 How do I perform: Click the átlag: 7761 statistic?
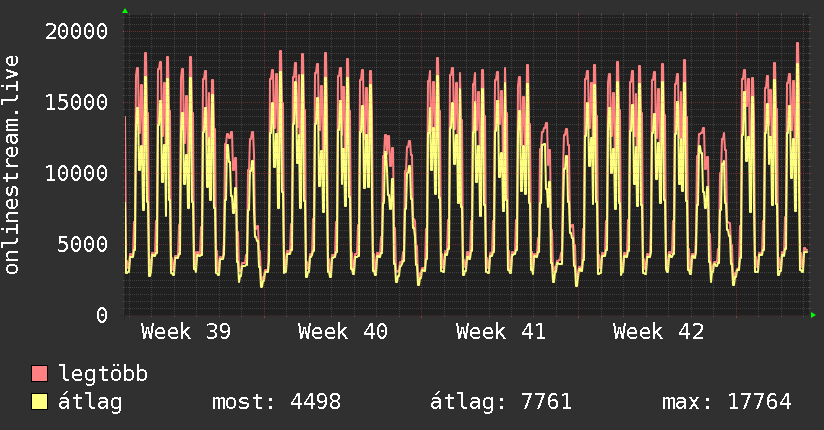501,402
